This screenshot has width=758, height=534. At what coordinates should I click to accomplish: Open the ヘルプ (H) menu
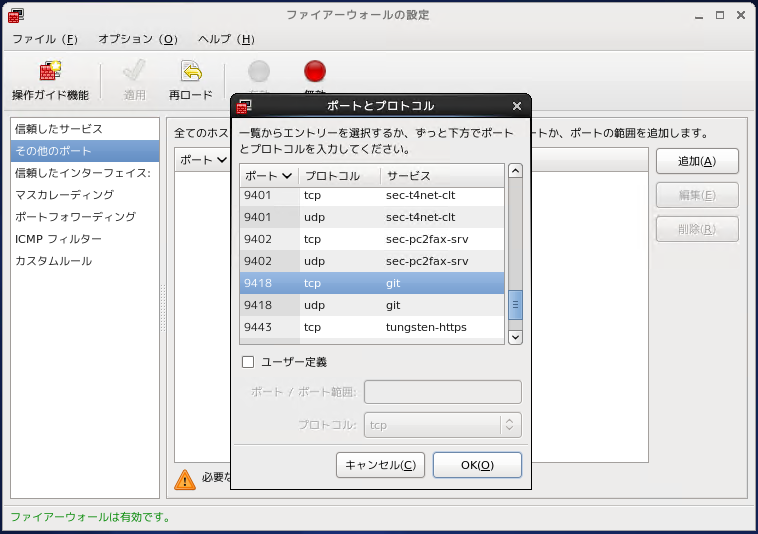(226, 39)
